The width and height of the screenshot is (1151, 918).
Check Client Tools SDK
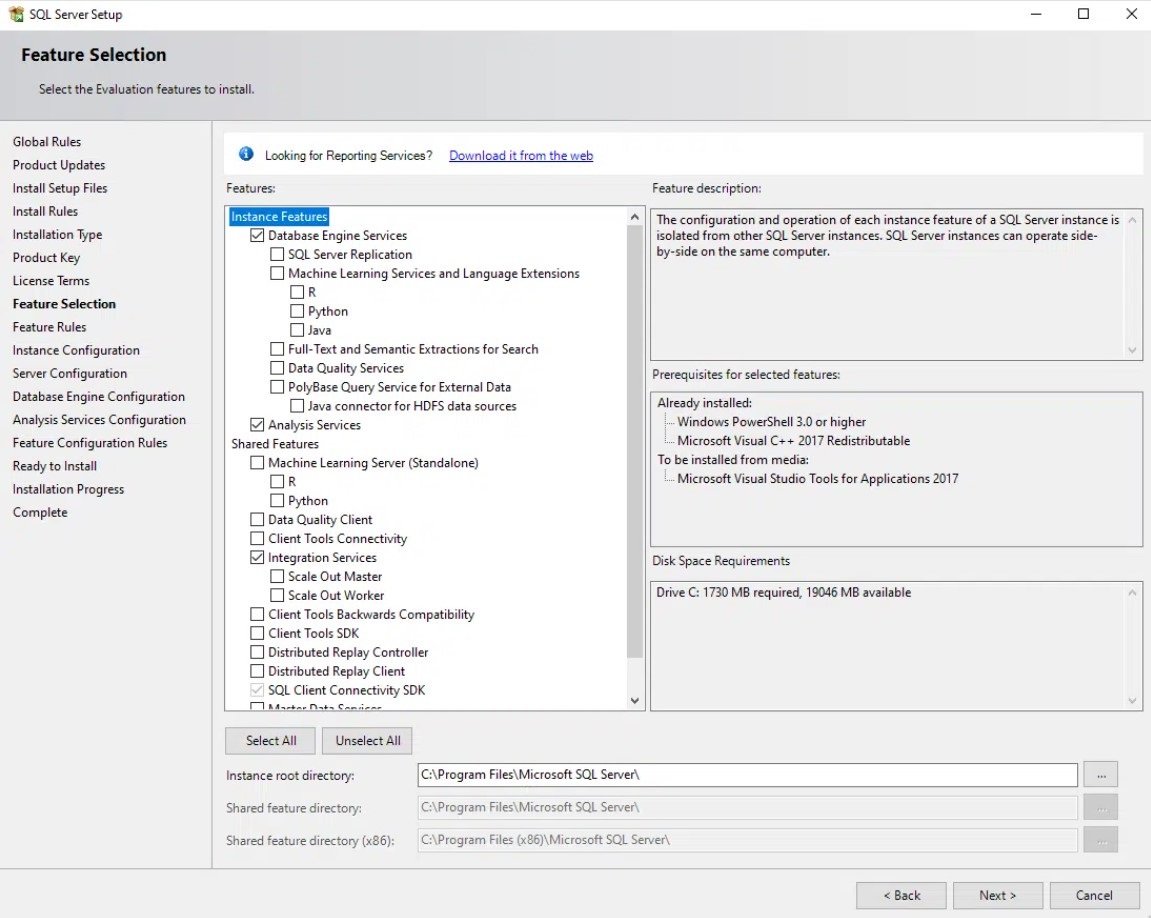tap(257, 633)
